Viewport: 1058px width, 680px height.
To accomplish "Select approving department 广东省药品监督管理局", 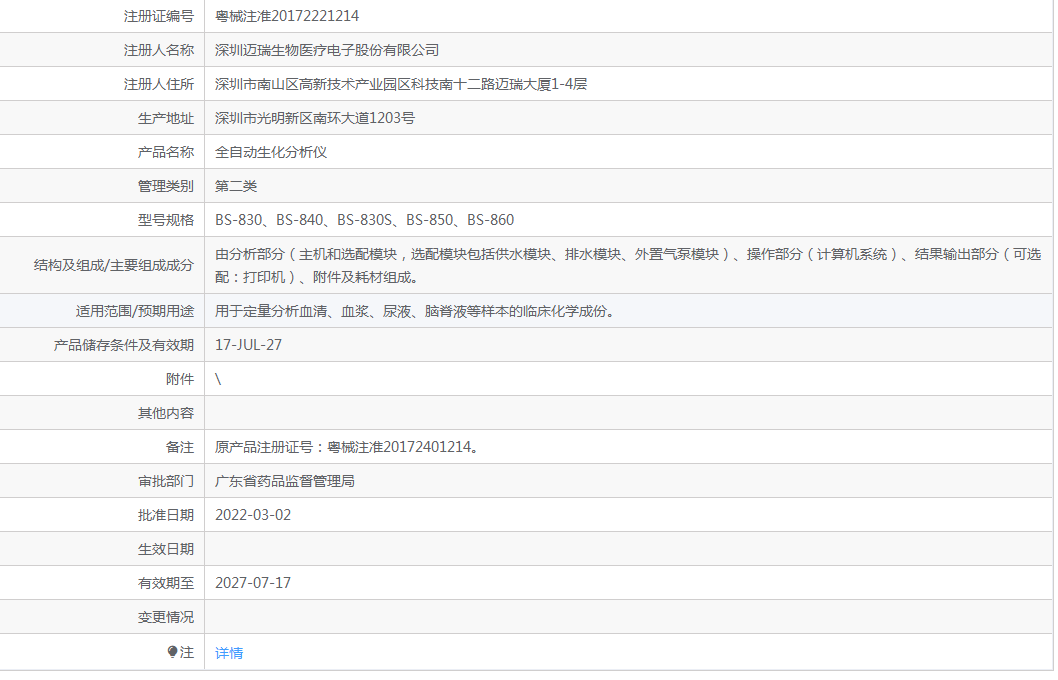I will 285,481.
